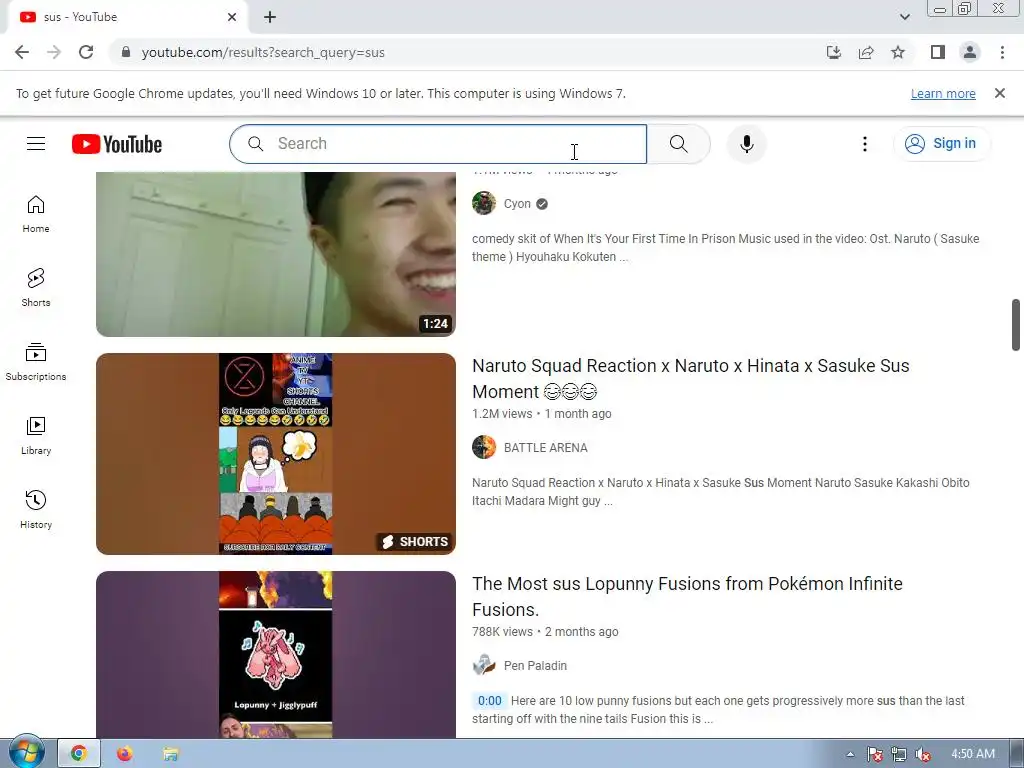Viewport: 1024px width, 768px height.
Task: Open Cyon channel name link
Action: pyautogui.click(x=517, y=204)
